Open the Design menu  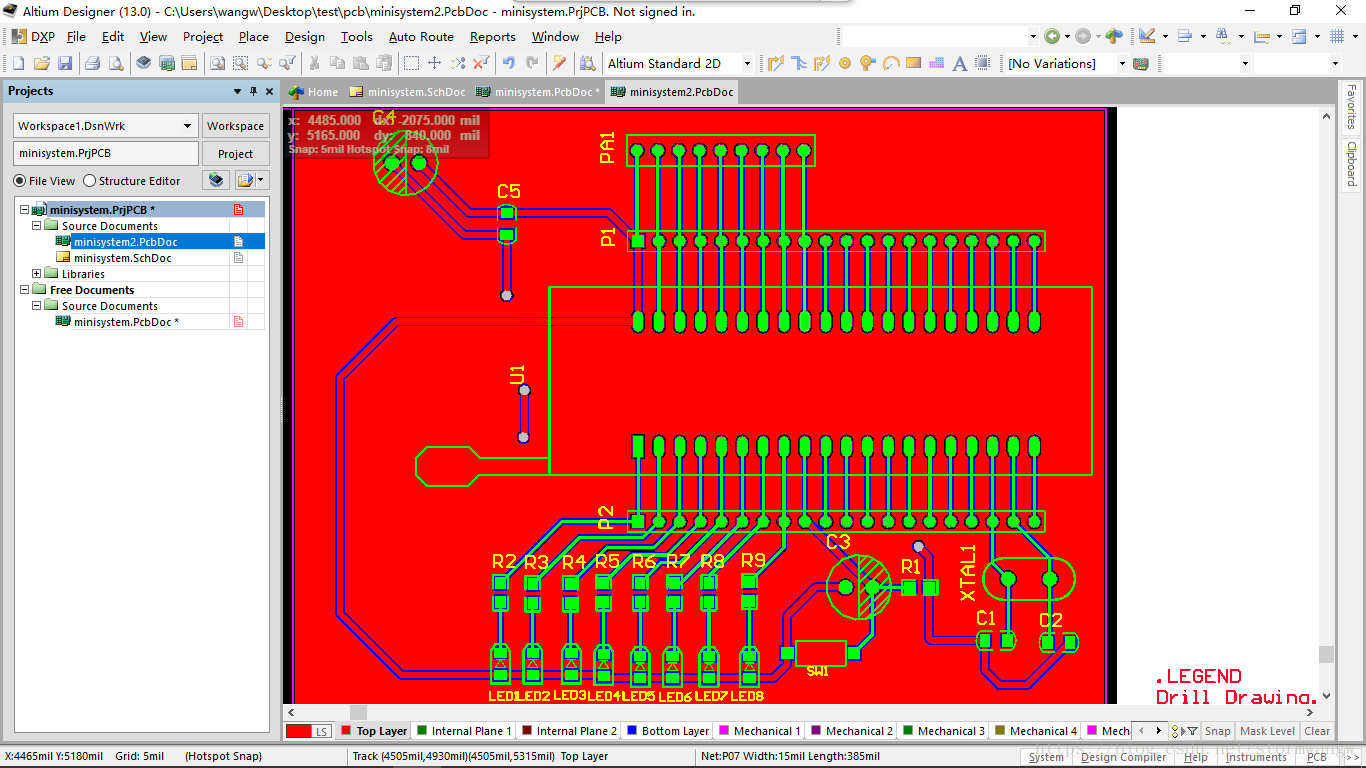[305, 36]
